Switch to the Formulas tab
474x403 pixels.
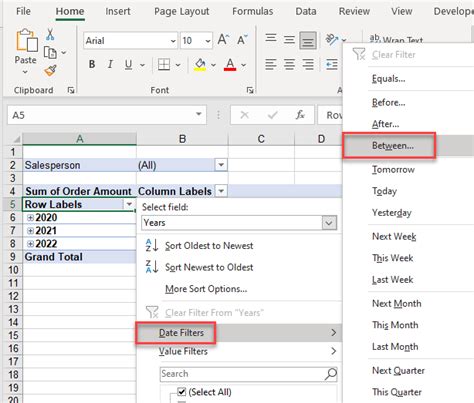[253, 11]
